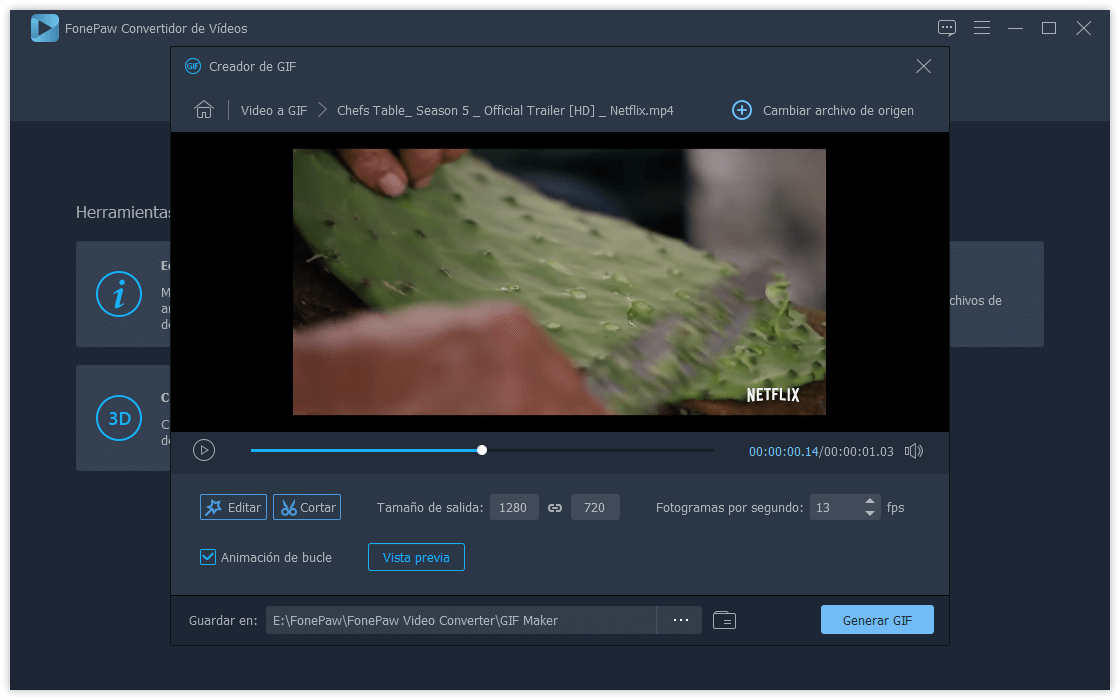Mute the volume speaker icon
The image size is (1120, 700).
click(914, 451)
